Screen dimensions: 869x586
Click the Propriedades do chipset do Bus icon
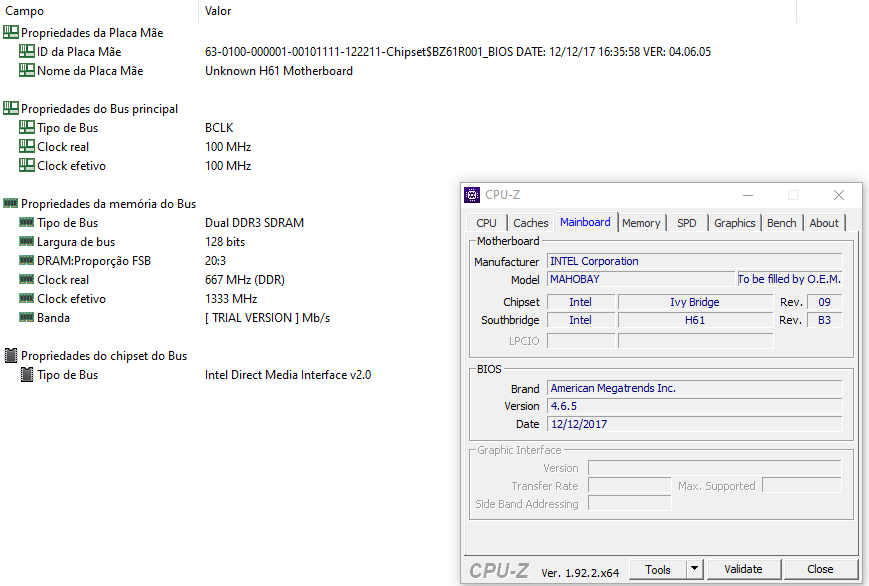click(x=10, y=356)
